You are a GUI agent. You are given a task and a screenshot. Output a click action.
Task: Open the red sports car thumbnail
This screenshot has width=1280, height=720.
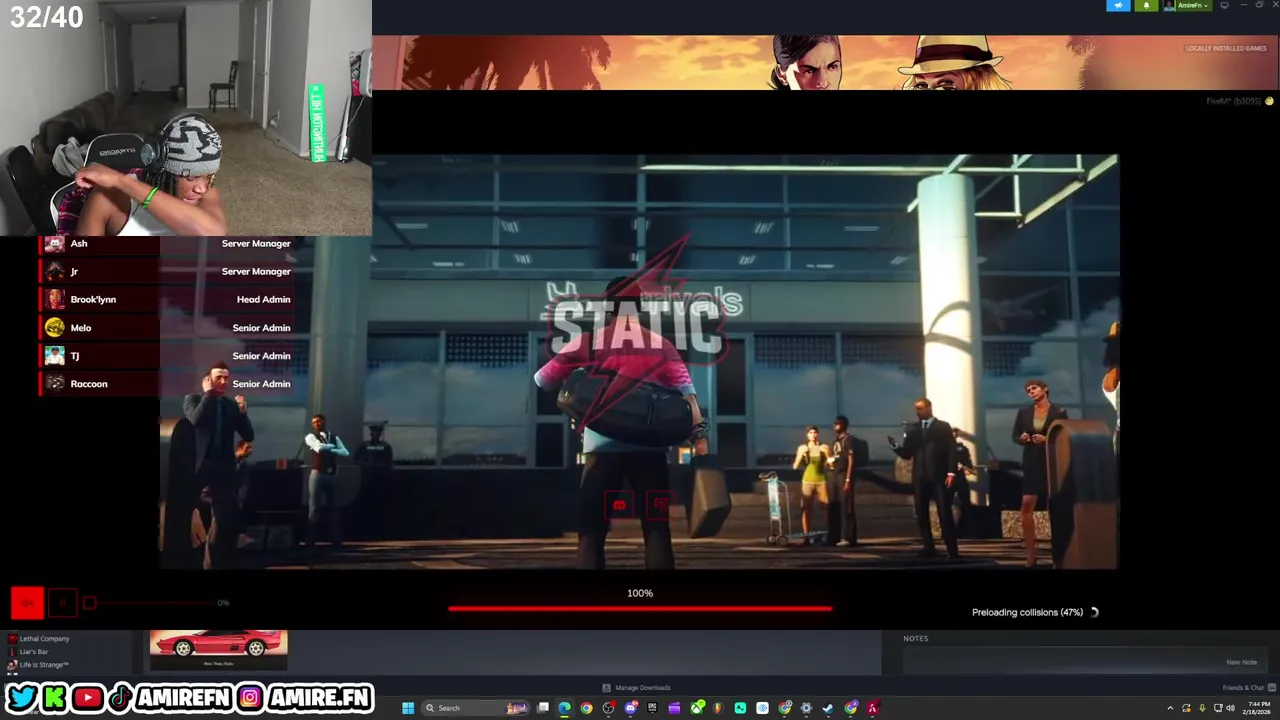218,649
